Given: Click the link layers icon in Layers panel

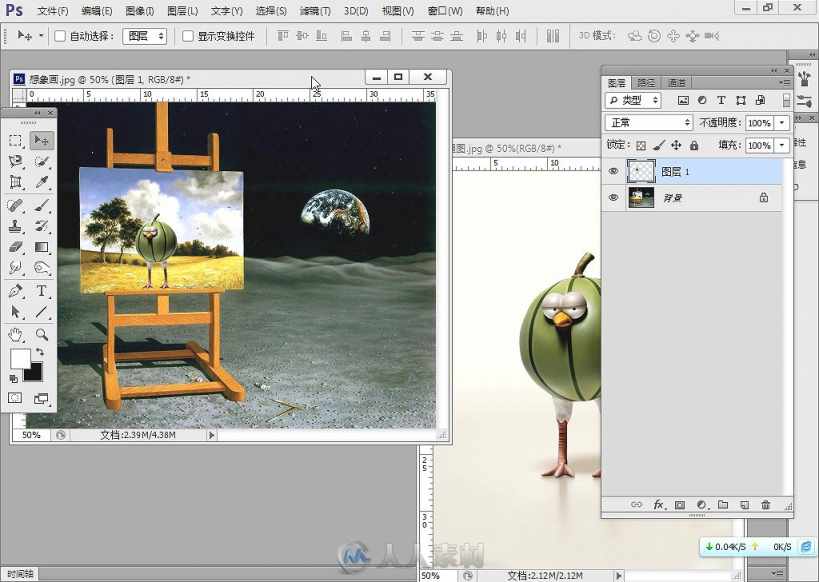Looking at the screenshot, I should (x=636, y=505).
